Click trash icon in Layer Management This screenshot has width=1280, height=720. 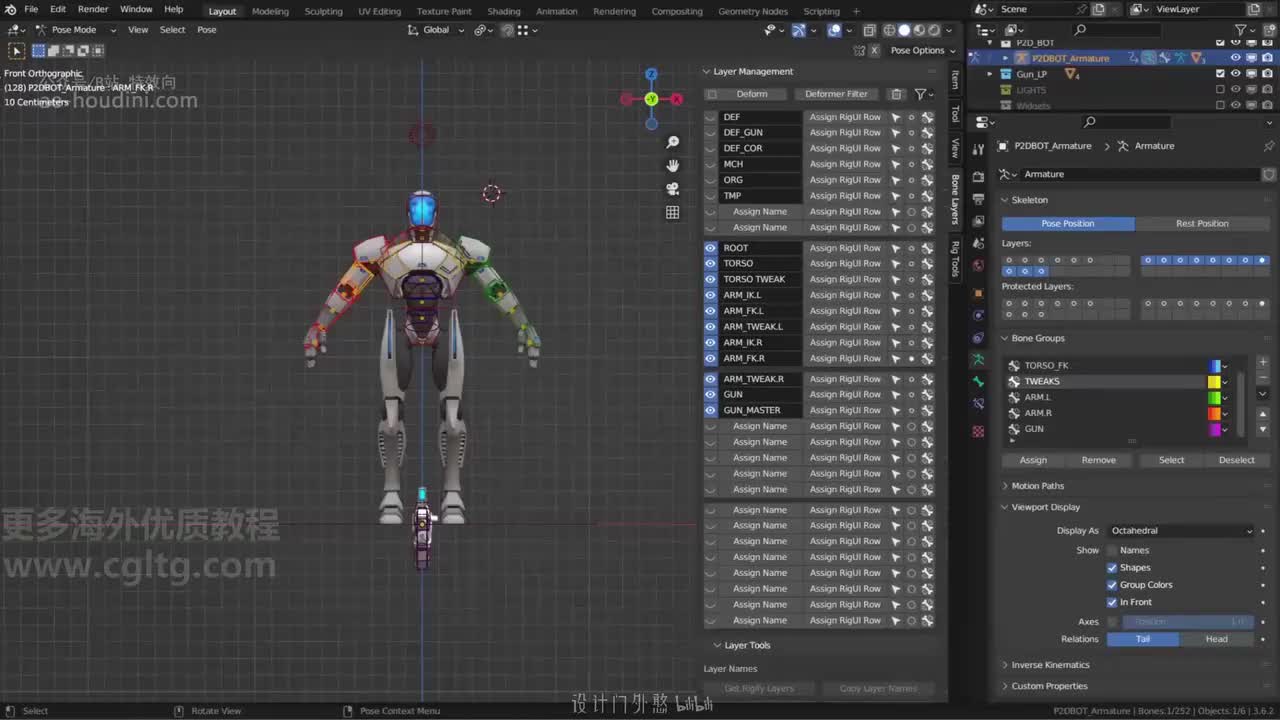896,94
